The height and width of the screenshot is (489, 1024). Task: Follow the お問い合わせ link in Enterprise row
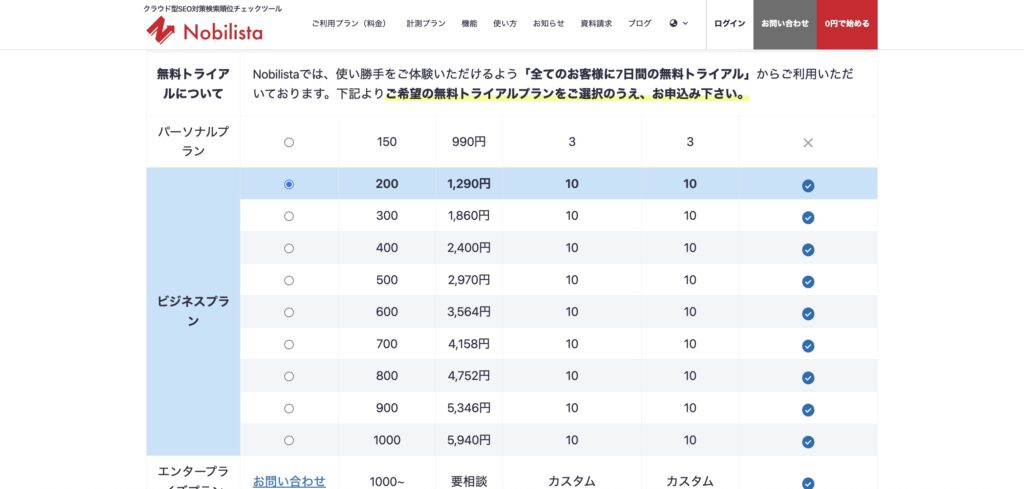(289, 481)
